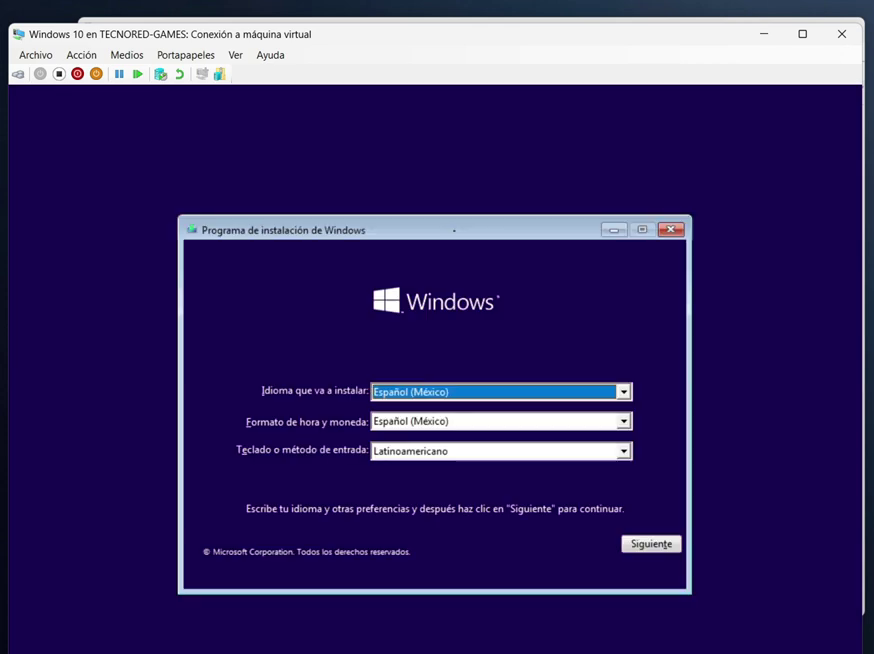
Task: Click the Windows logo in setup dialog
Action: coord(436,301)
